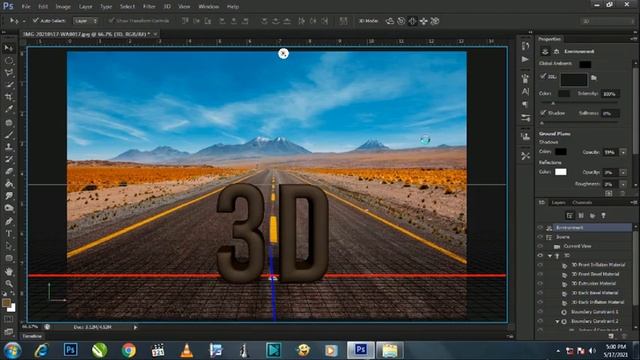Choose the Scale 3D Object mode icon
Image resolution: width=640 pixels, height=360 pixels.
point(435,21)
